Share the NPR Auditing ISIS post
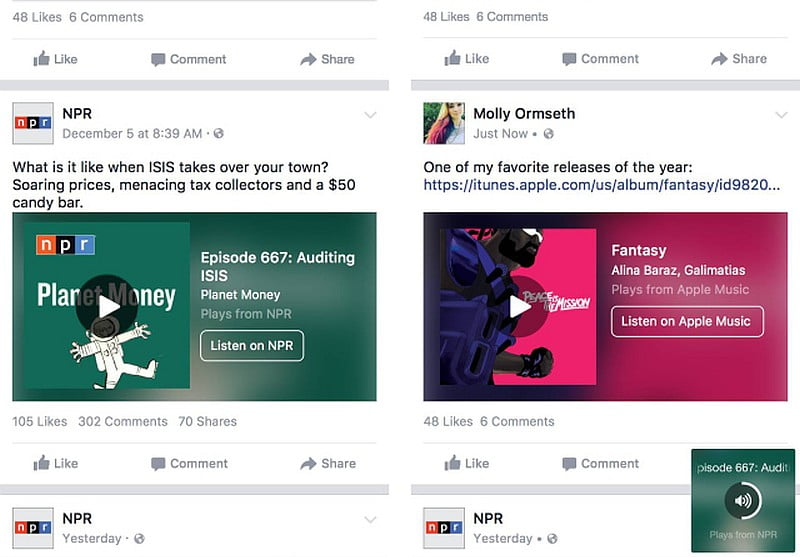The width and height of the screenshot is (800, 557). click(328, 463)
